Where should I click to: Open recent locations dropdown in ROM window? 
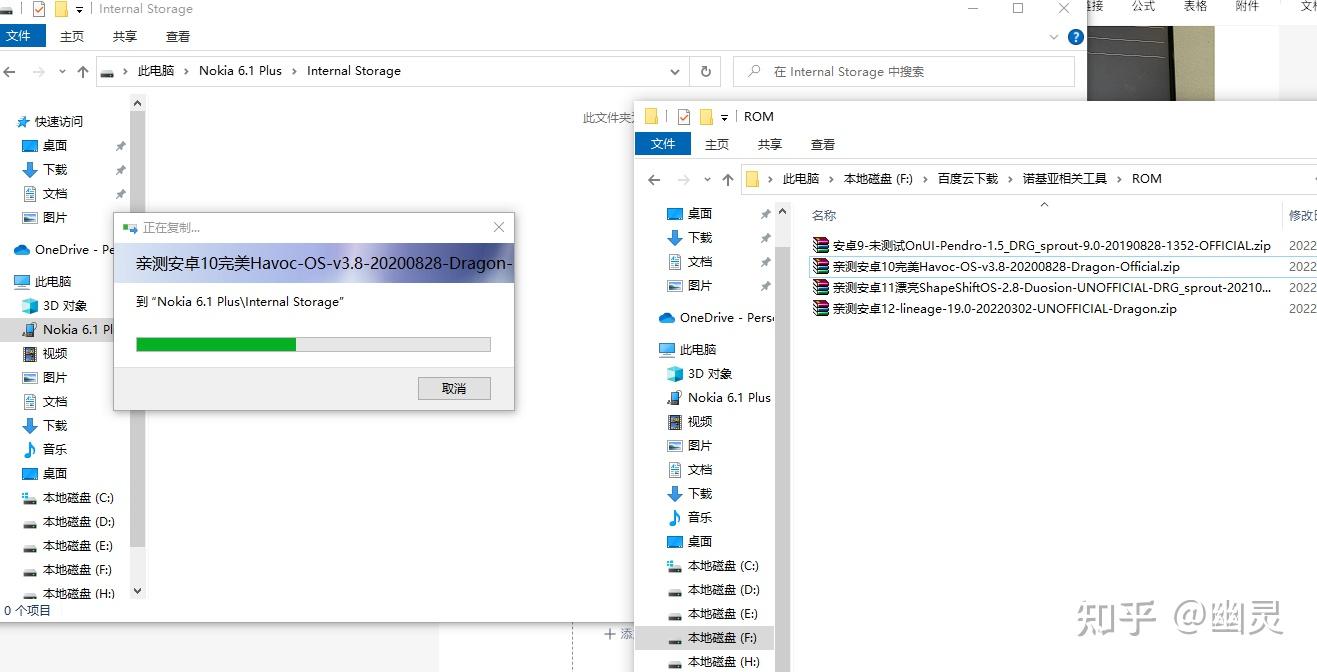click(x=709, y=180)
